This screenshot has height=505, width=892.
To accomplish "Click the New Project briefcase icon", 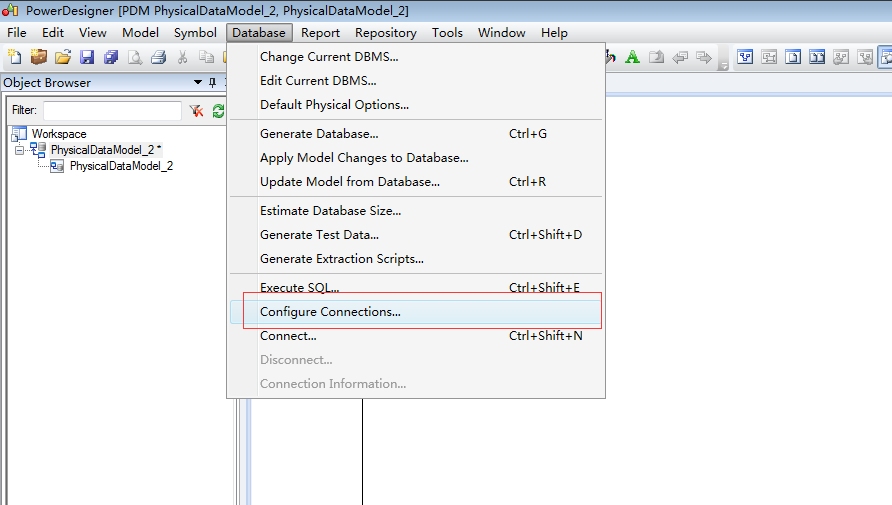I will coord(39,57).
